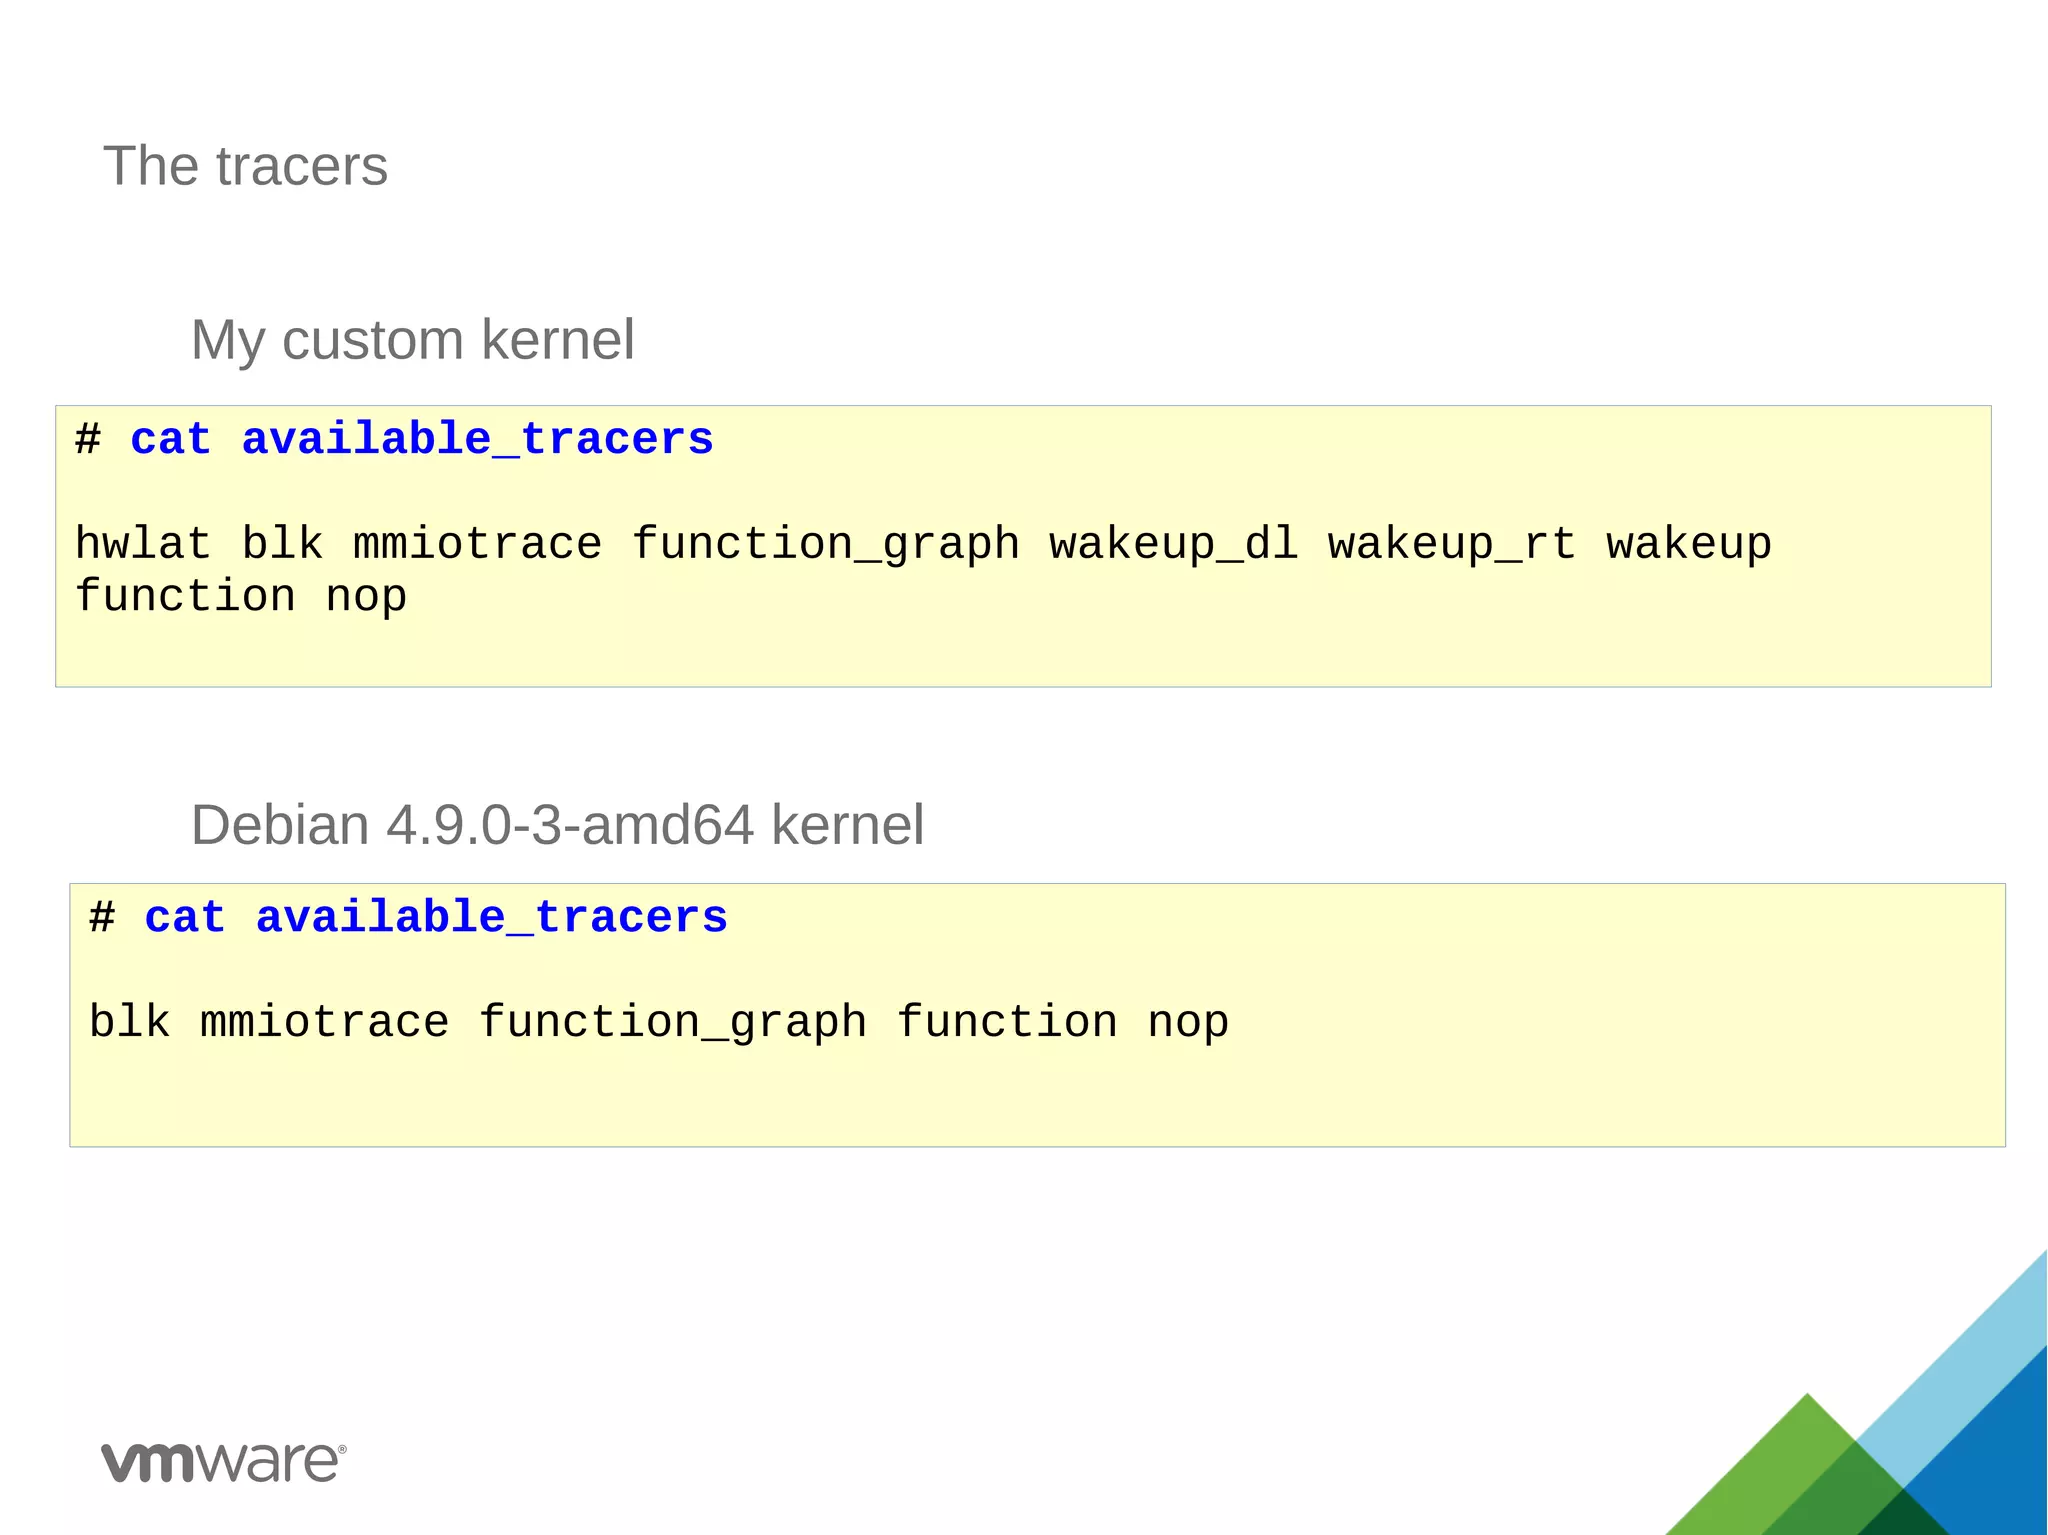
Task: Click the slide title 'The tracers'
Action: point(245,166)
